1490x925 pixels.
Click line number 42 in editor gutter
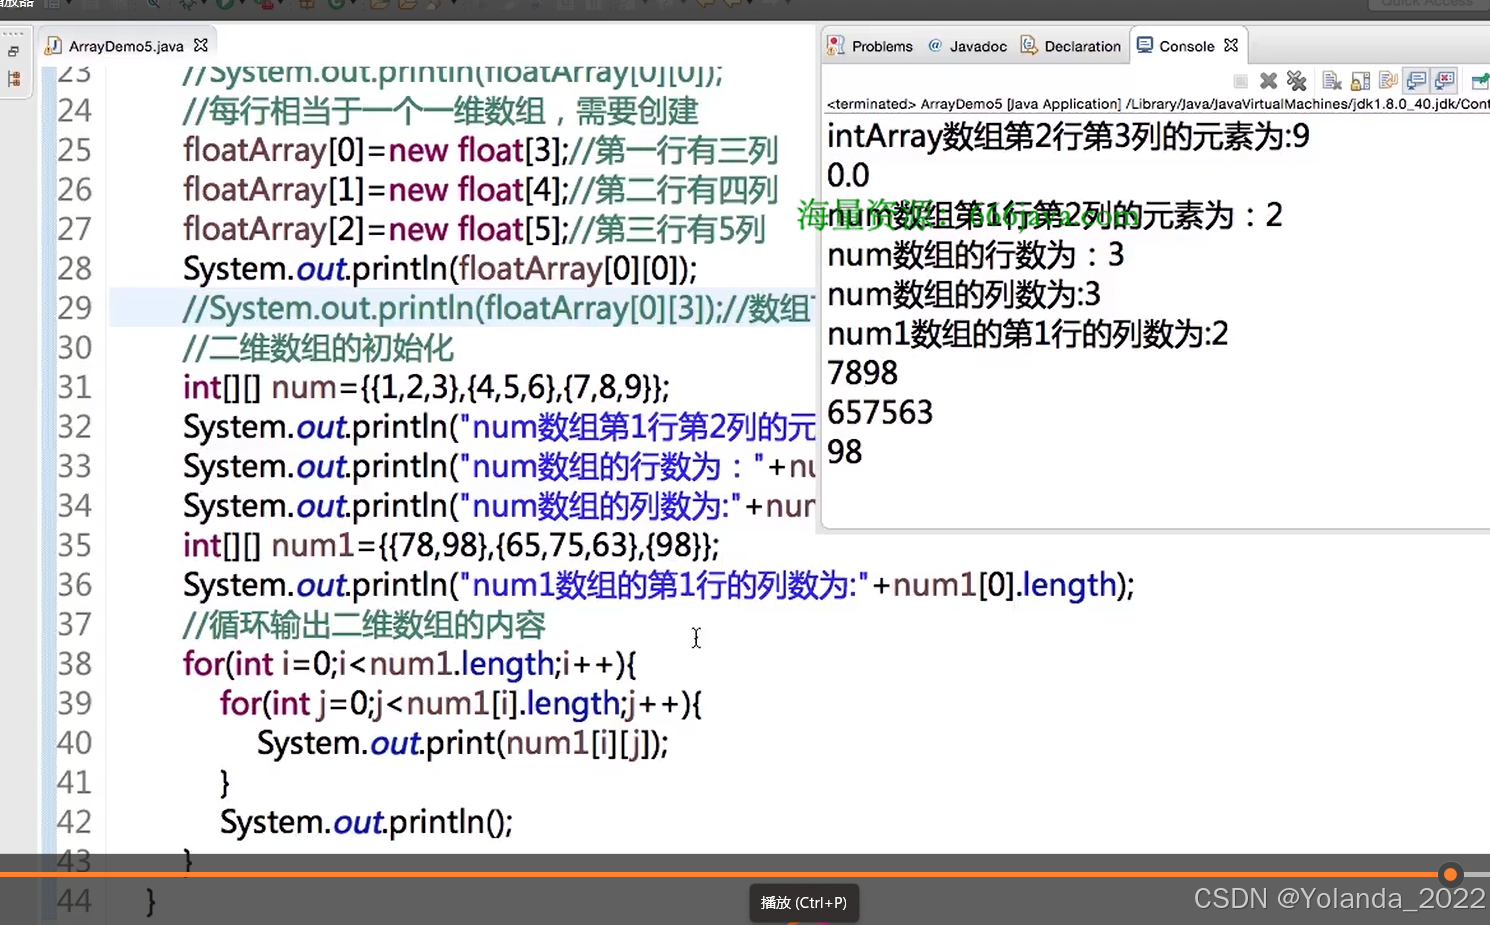[74, 822]
